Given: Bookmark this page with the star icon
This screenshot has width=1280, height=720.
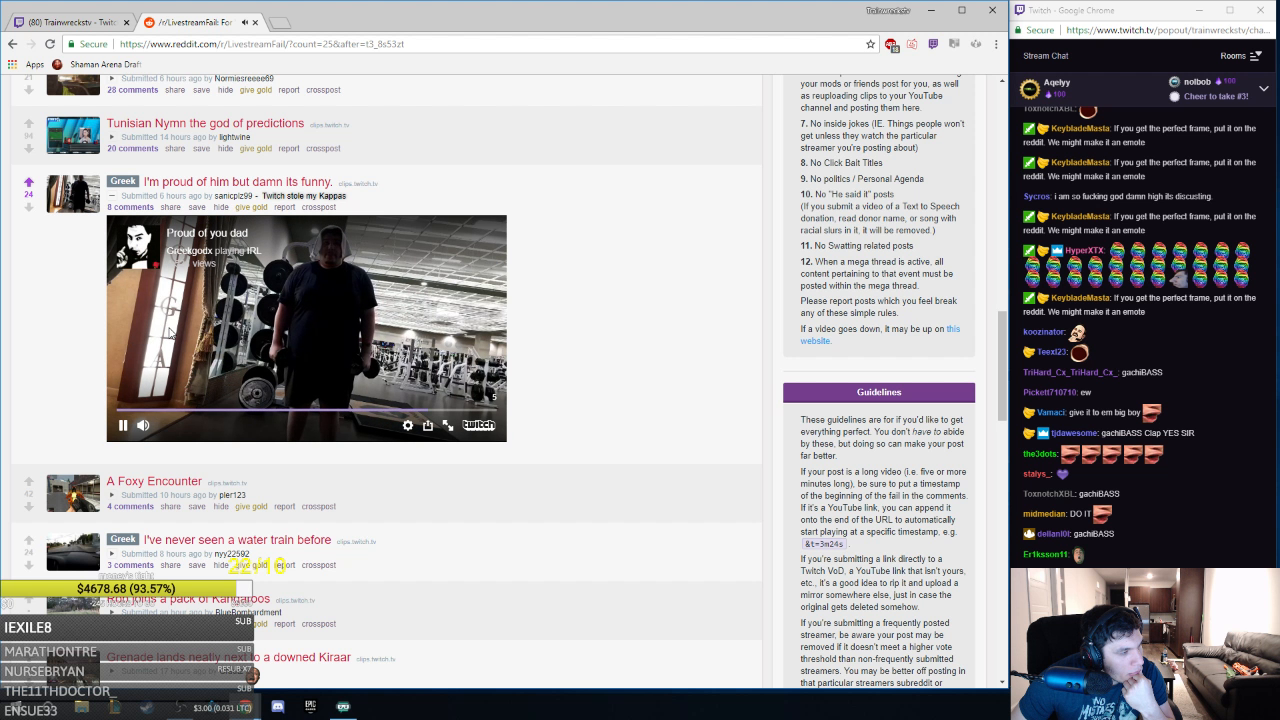Looking at the screenshot, I should 870,44.
